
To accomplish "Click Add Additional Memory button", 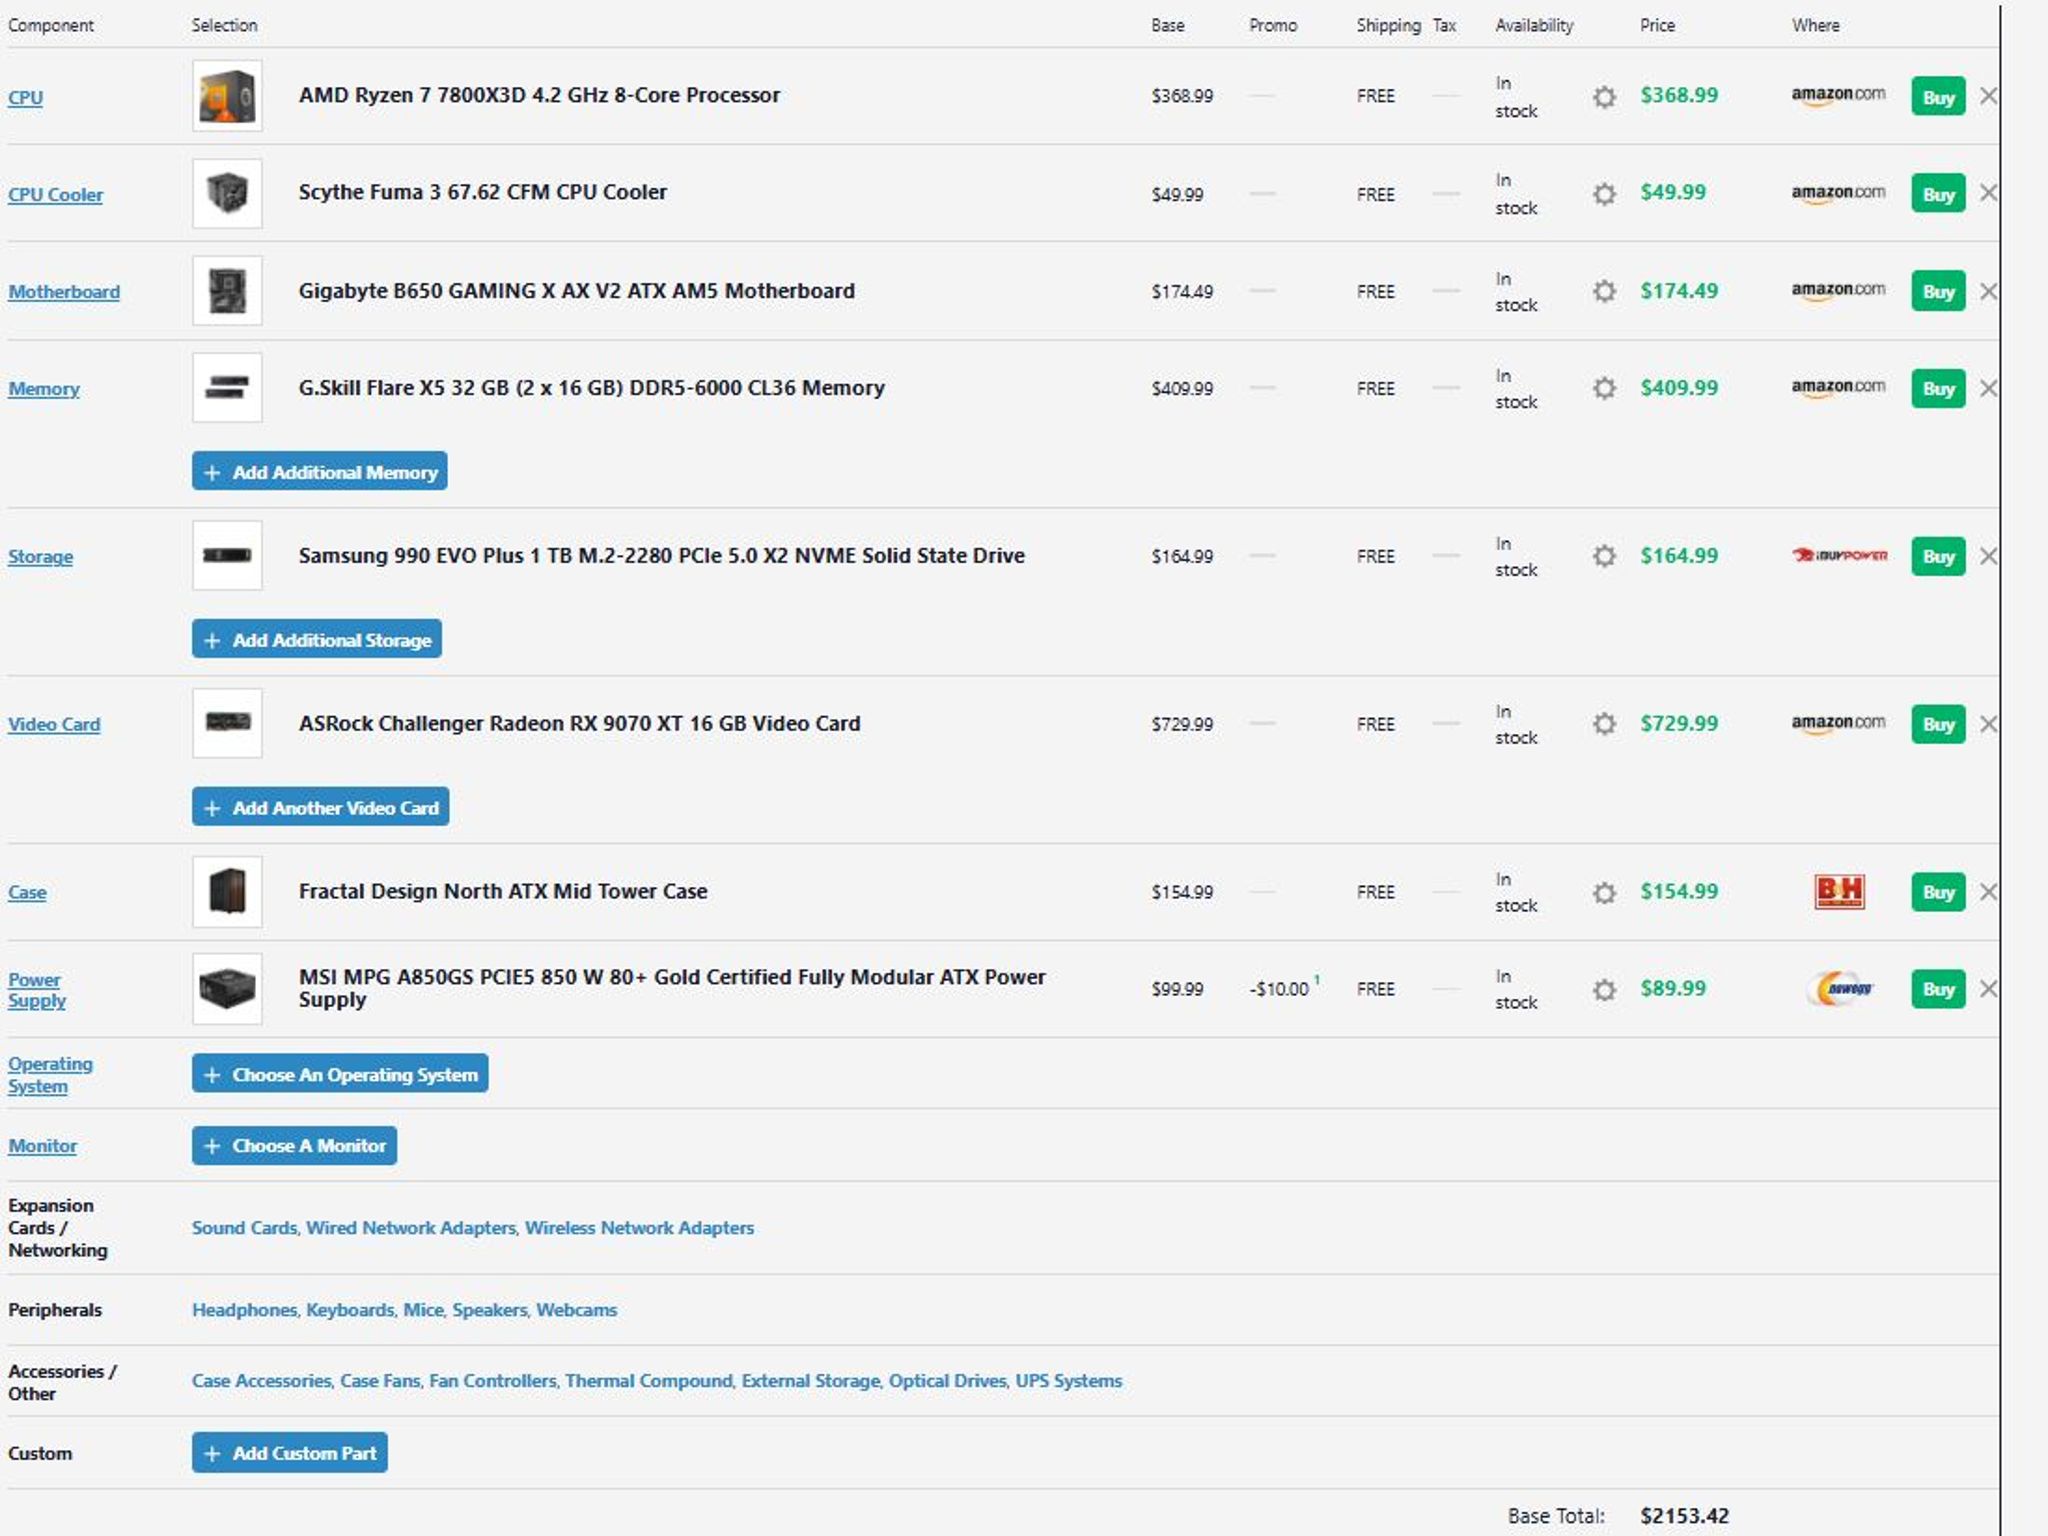I will [x=320, y=471].
